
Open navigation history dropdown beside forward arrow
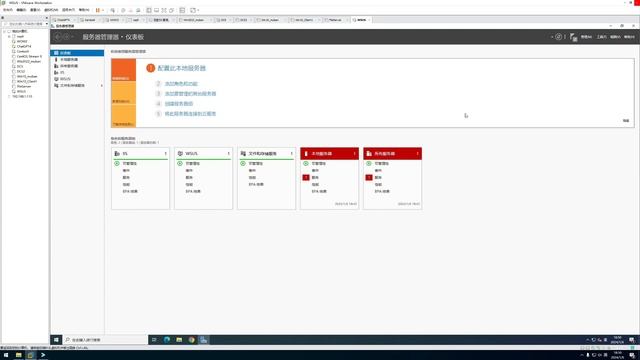point(73,37)
